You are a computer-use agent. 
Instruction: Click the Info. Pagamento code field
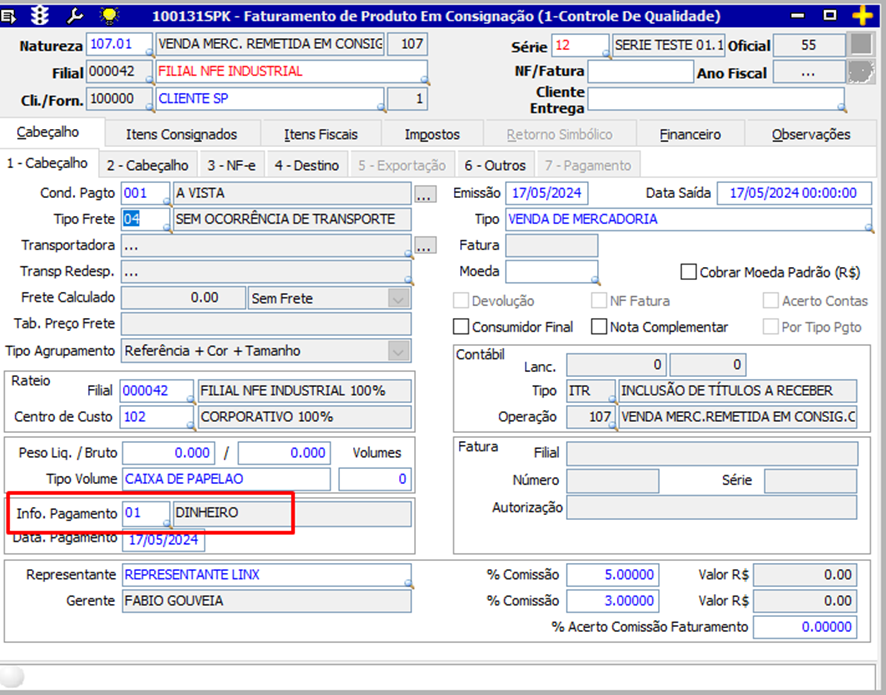pyautogui.click(x=144, y=513)
